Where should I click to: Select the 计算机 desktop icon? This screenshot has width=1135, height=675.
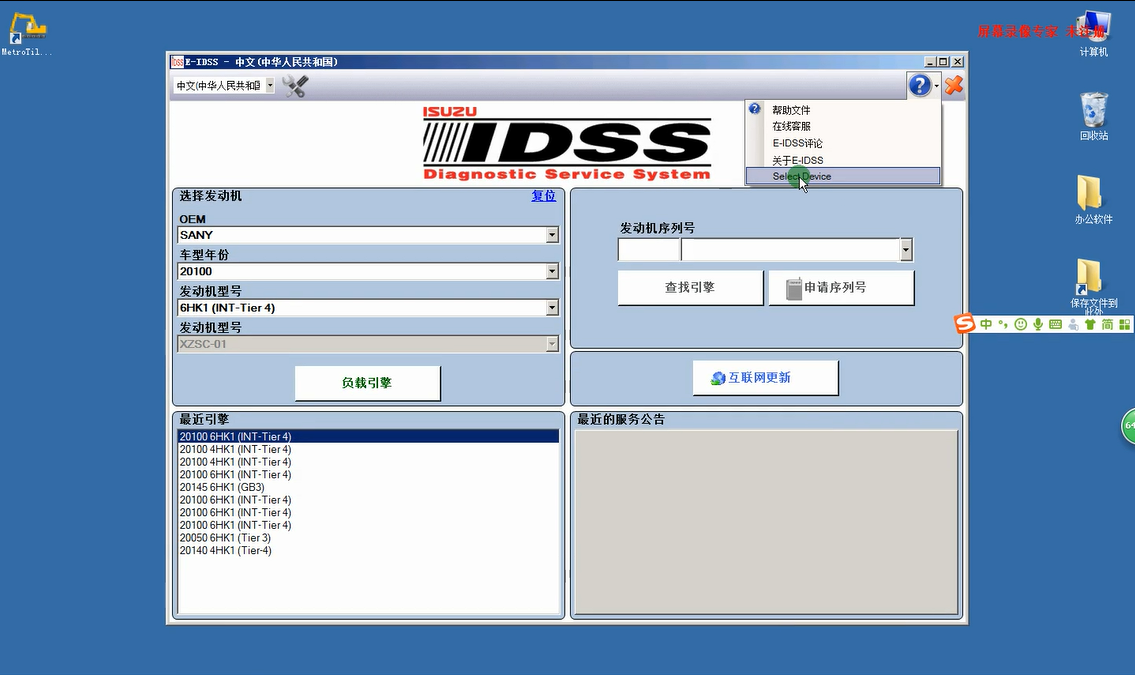tap(1093, 34)
